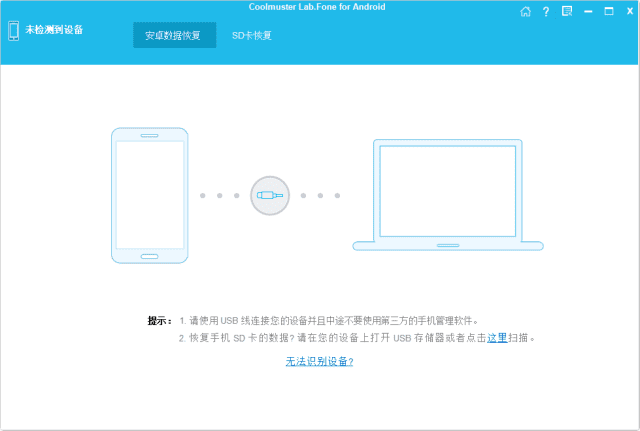The width and height of the screenshot is (640, 431).
Task: Switch to SD卡恢复 tab
Action: 251,35
